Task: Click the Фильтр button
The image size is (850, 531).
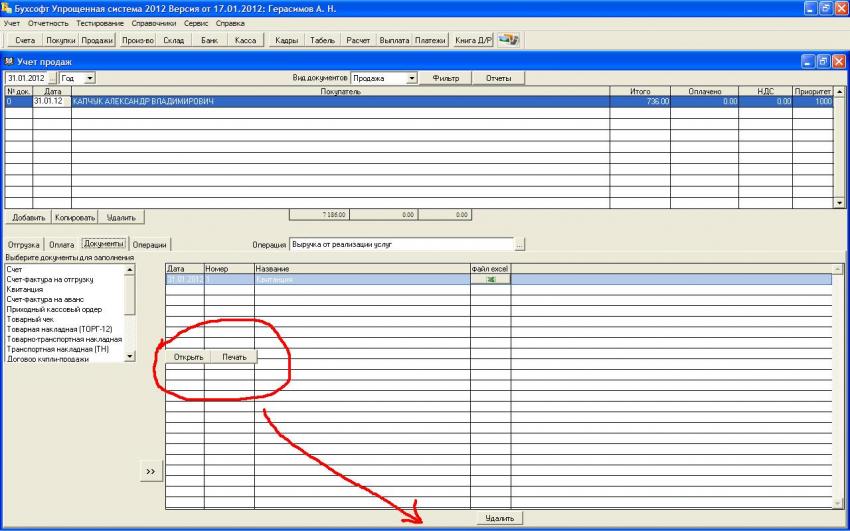Action: pyautogui.click(x=445, y=78)
